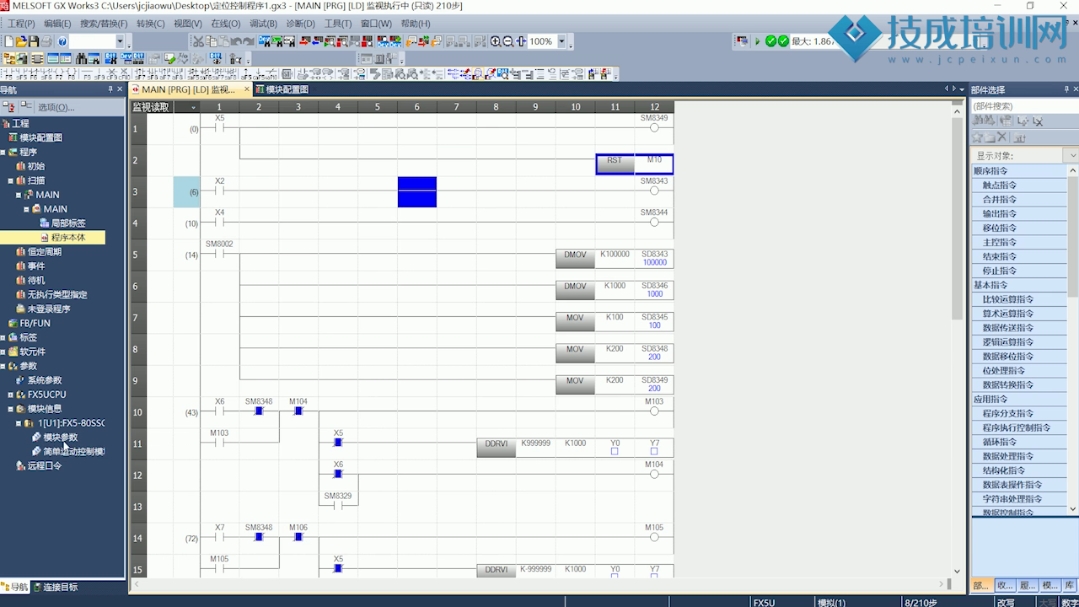Image resolution: width=1079 pixels, height=607 pixels.
Task: Click the 部件搜索 search field
Action: coord(1023,106)
